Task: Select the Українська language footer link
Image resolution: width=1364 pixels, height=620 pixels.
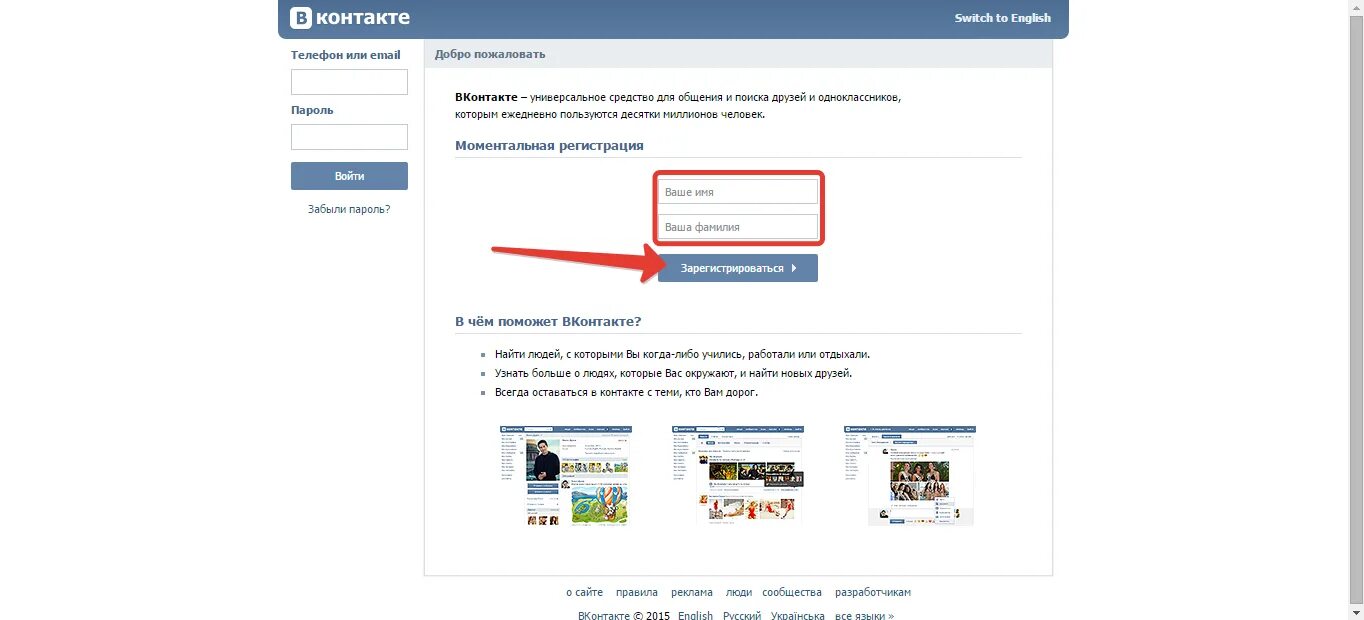Action: pos(798,615)
